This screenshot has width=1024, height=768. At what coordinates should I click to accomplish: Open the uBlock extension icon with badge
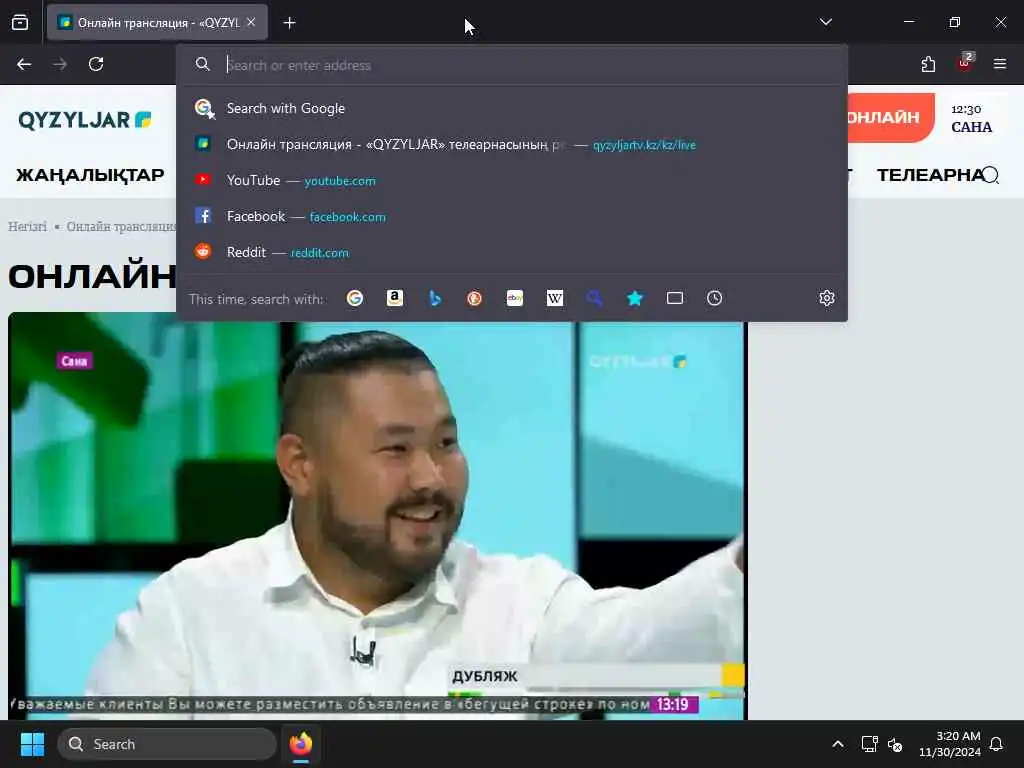(965, 63)
